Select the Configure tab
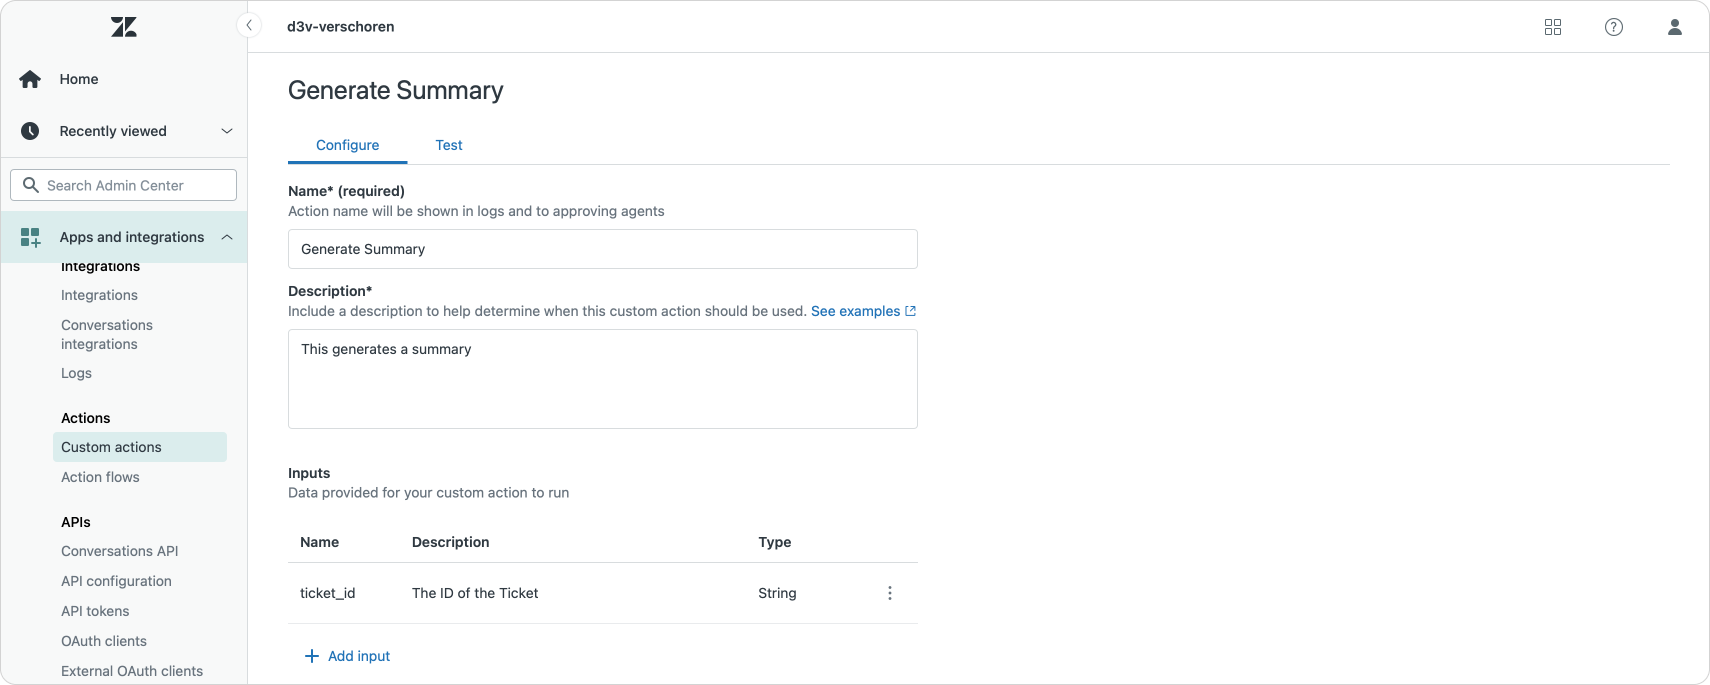 pos(347,145)
